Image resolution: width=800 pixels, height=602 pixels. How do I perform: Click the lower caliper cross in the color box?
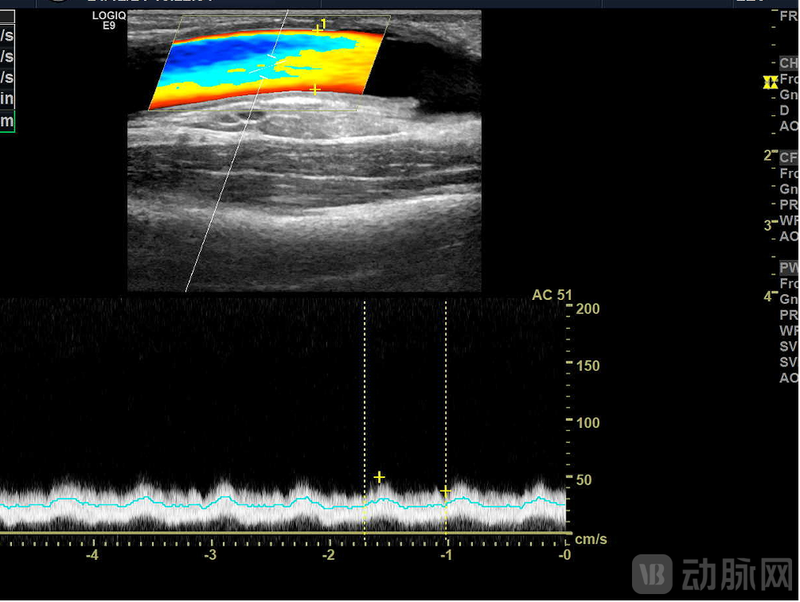pos(315,90)
